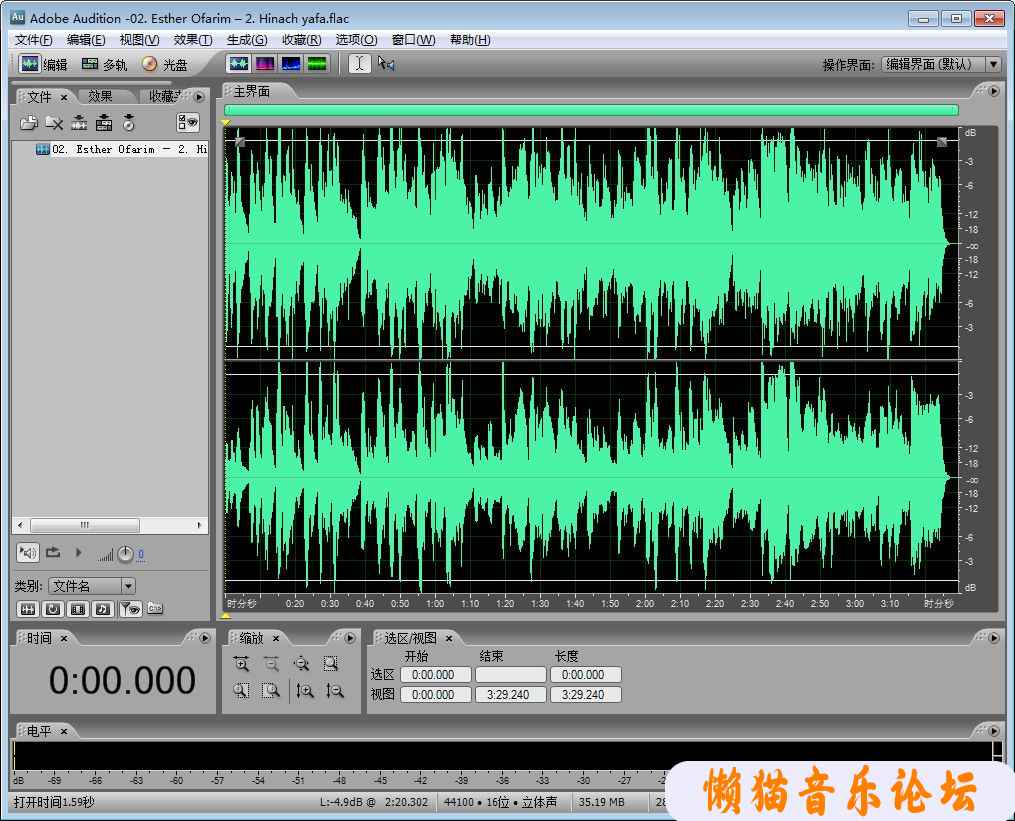Click the 0:00.000 time display
This screenshot has width=1015, height=821.
tap(122, 680)
